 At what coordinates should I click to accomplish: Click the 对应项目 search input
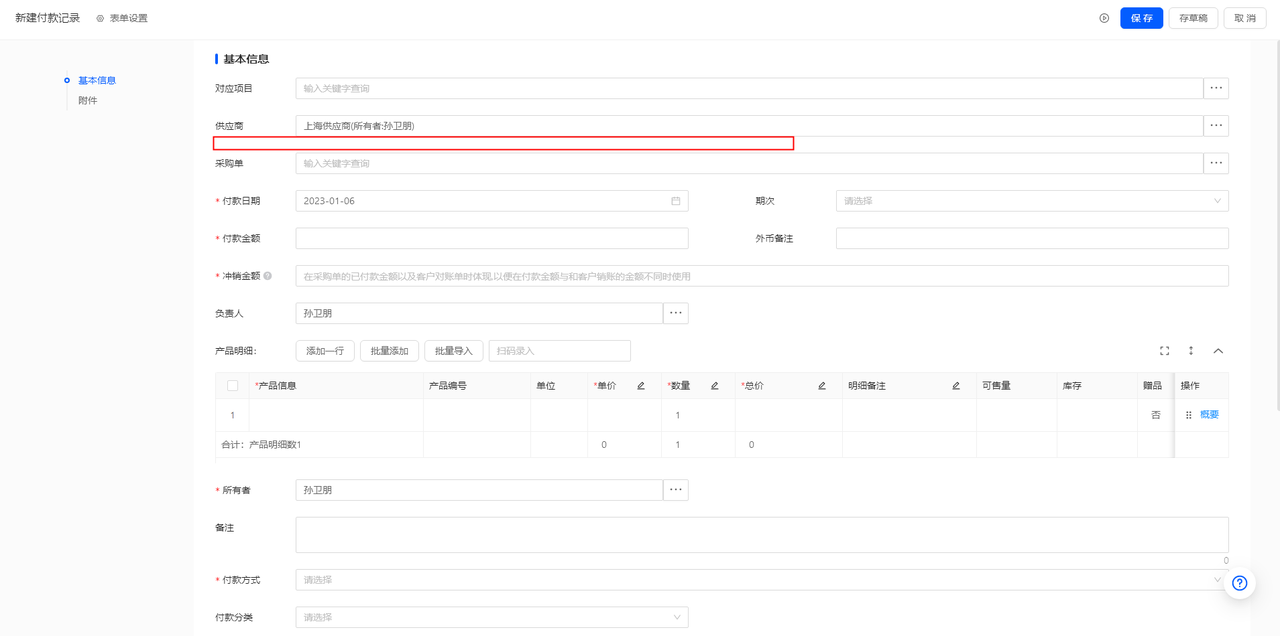[x=749, y=88]
